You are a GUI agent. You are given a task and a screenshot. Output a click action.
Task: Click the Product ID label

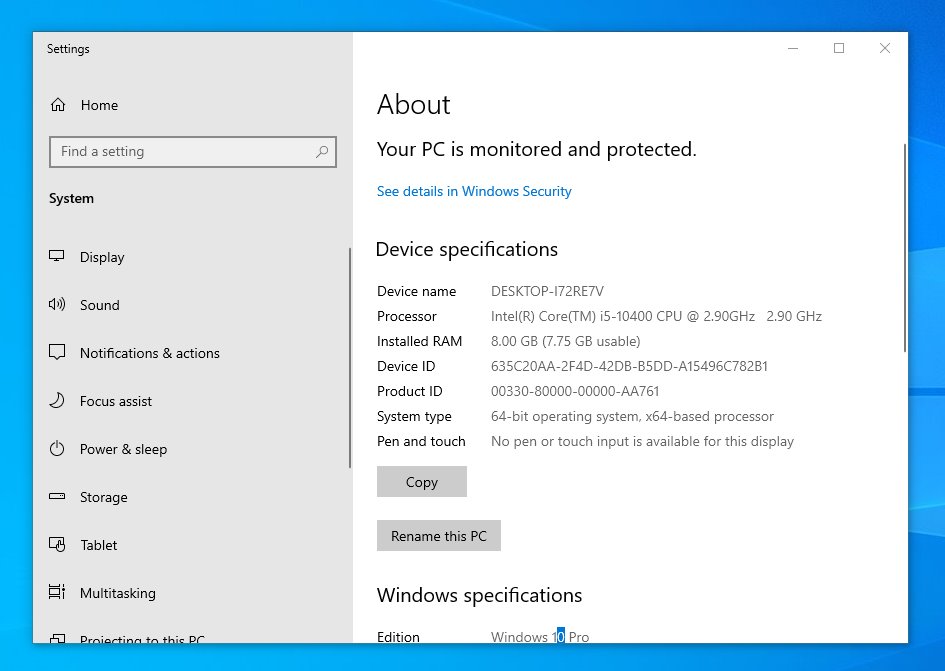point(410,391)
